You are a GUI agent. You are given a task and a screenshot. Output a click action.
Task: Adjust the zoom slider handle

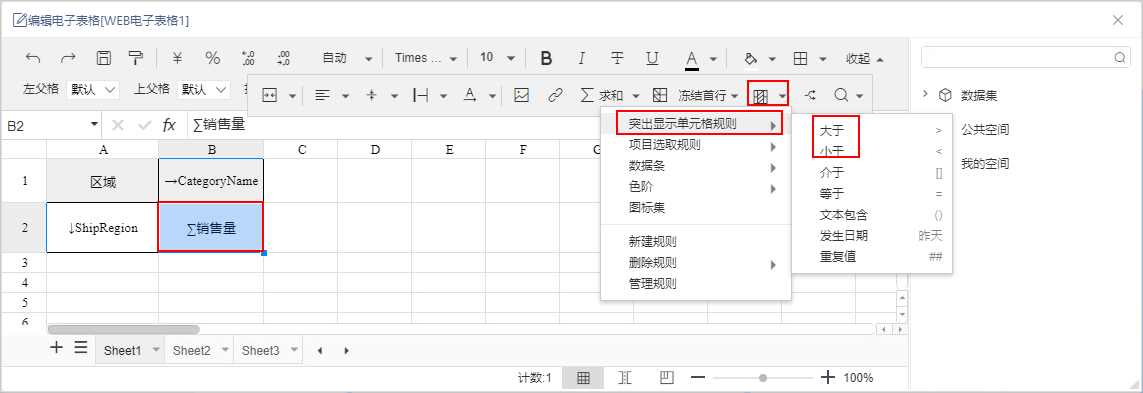coord(762,378)
